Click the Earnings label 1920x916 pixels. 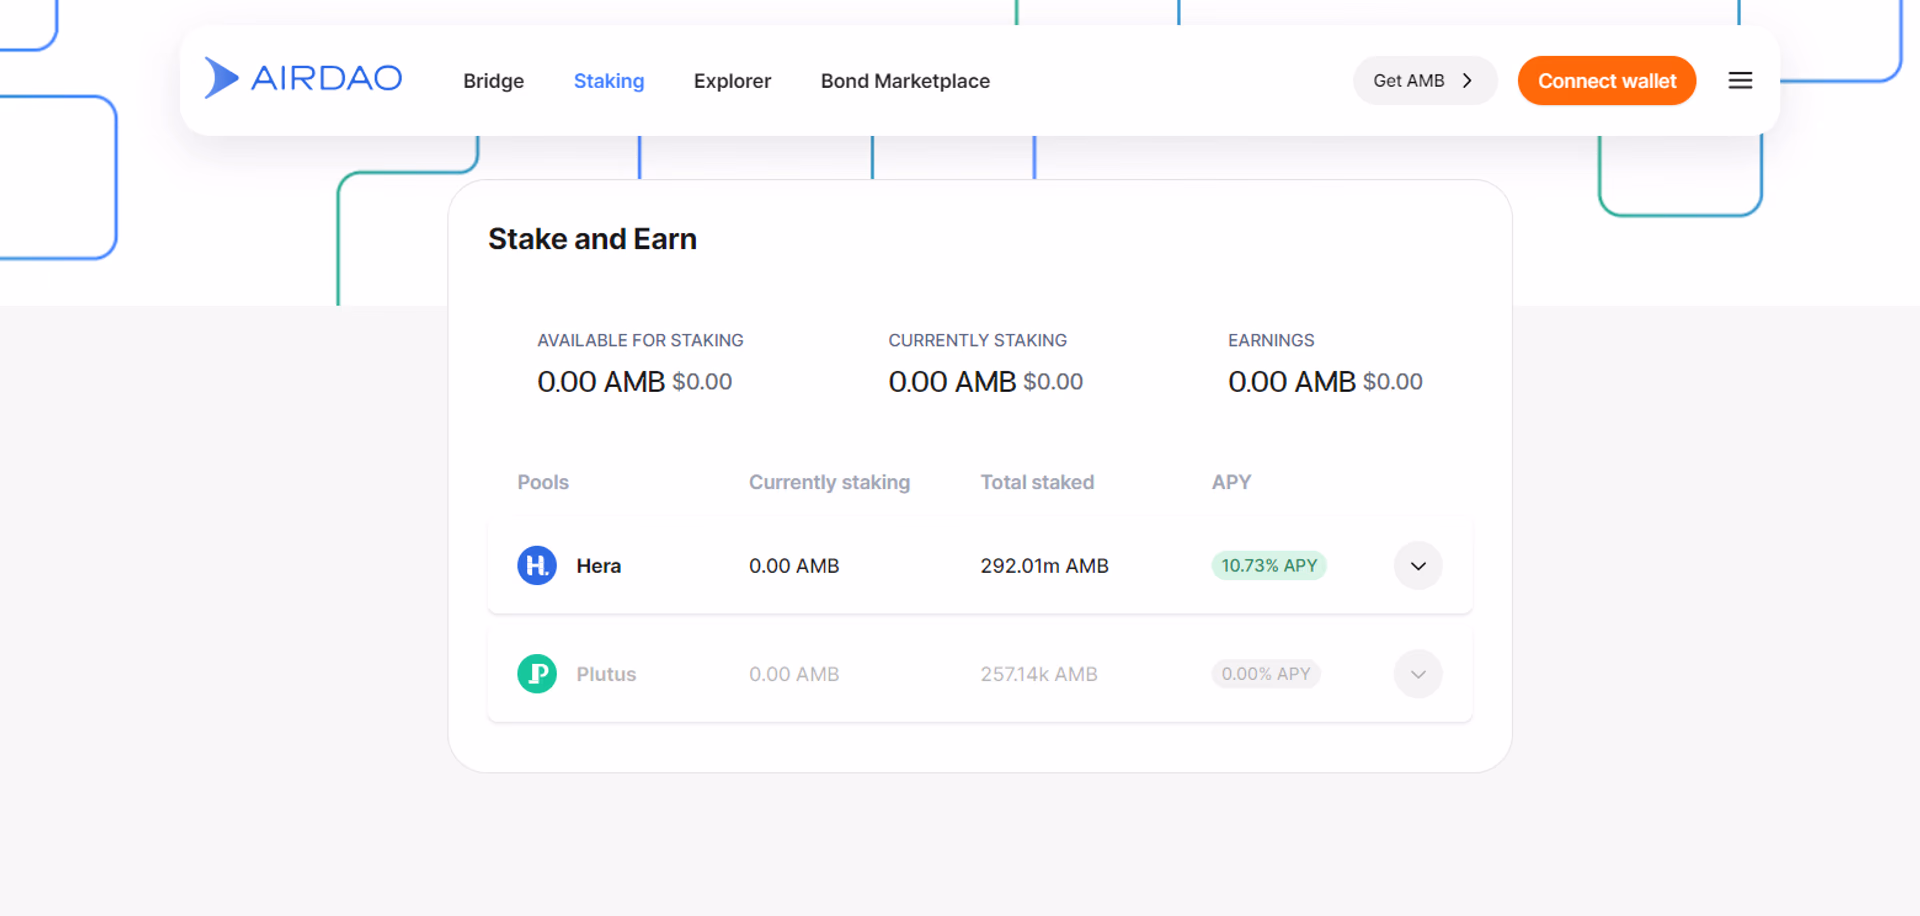[x=1271, y=341]
